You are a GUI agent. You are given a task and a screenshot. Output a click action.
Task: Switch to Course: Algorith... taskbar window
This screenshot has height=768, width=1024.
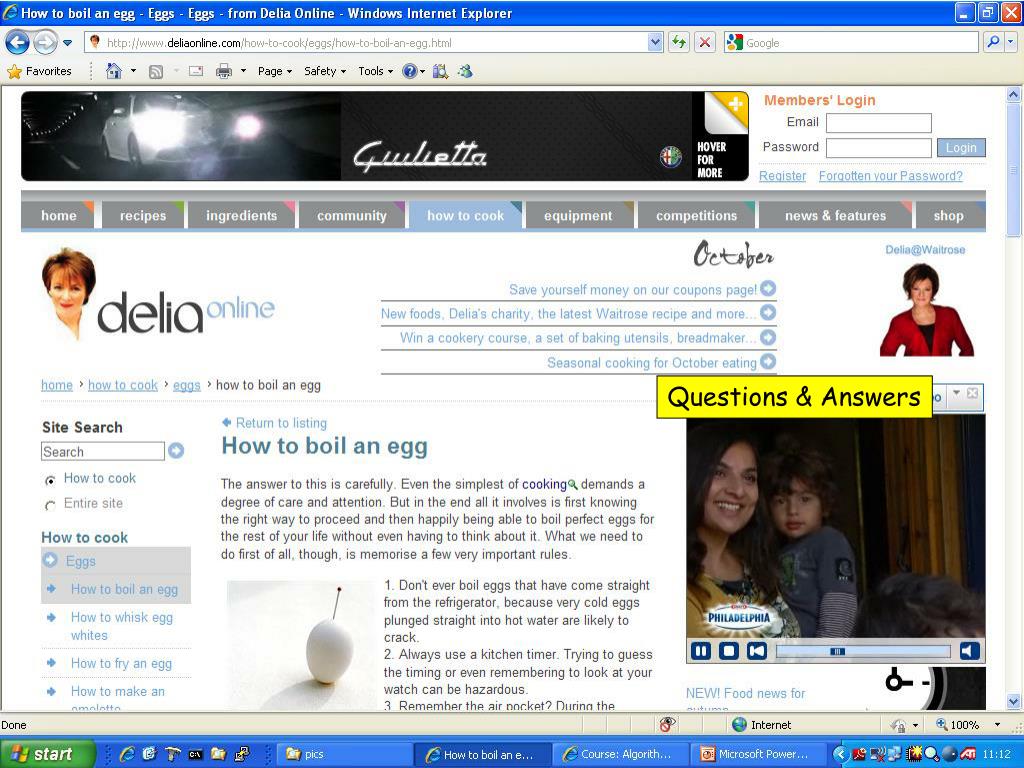click(619, 754)
